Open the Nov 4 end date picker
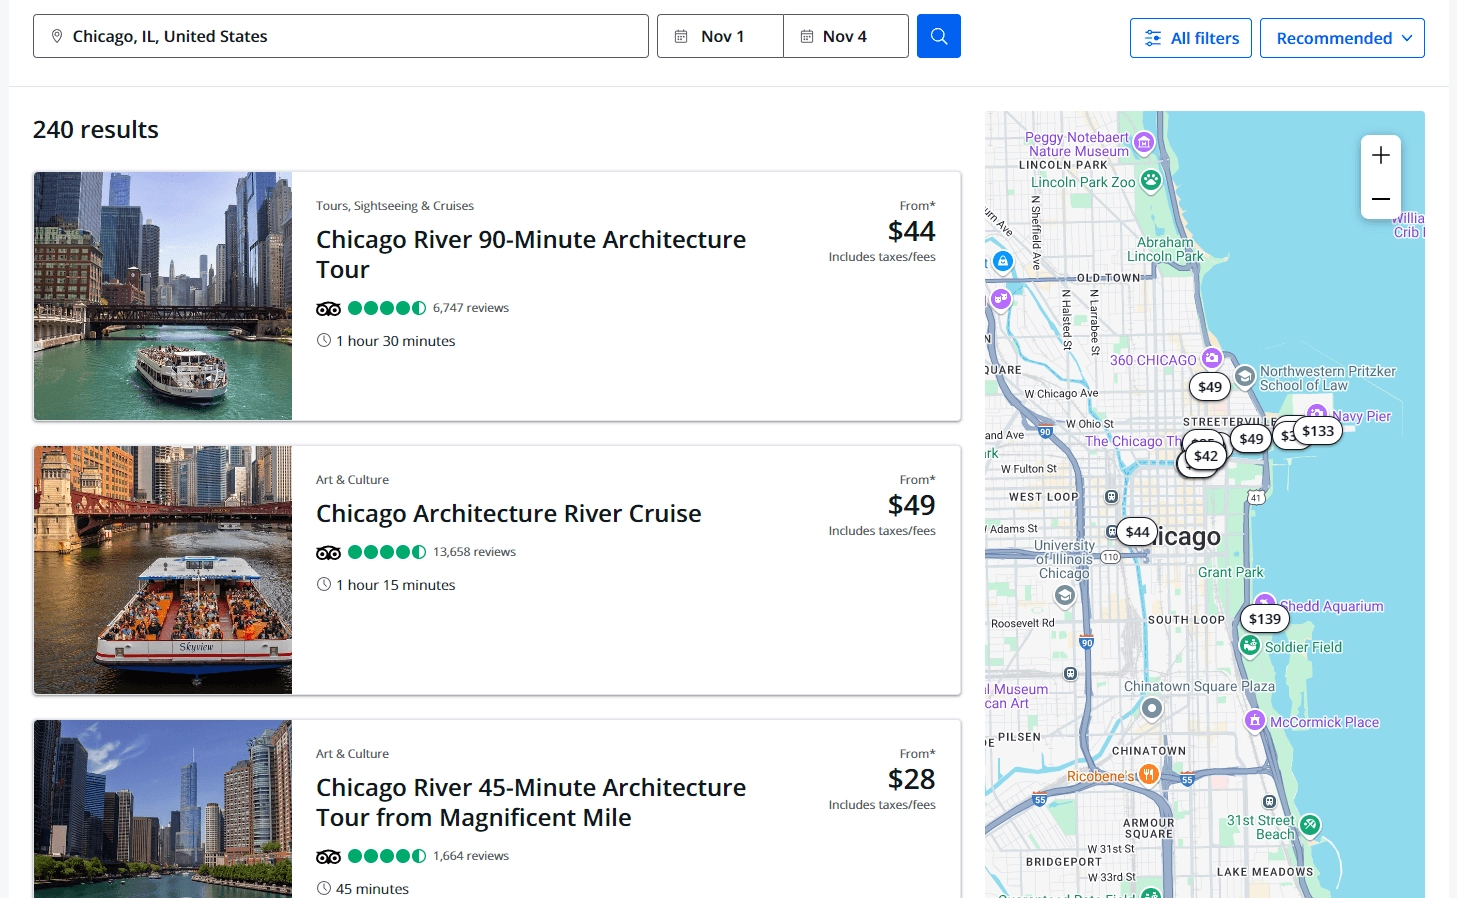Image resolution: width=1457 pixels, height=898 pixels. (x=845, y=36)
